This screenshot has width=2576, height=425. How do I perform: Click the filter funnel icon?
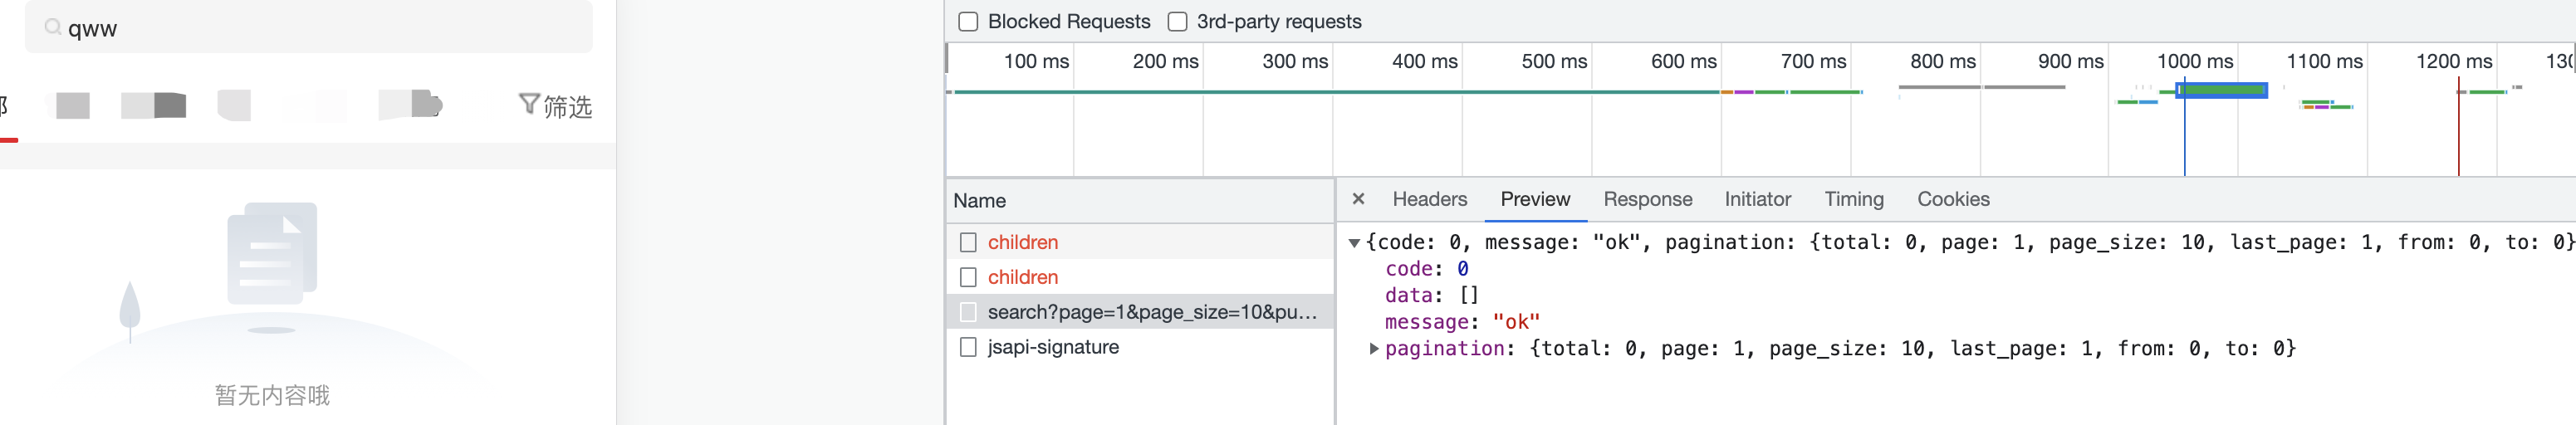coord(529,104)
